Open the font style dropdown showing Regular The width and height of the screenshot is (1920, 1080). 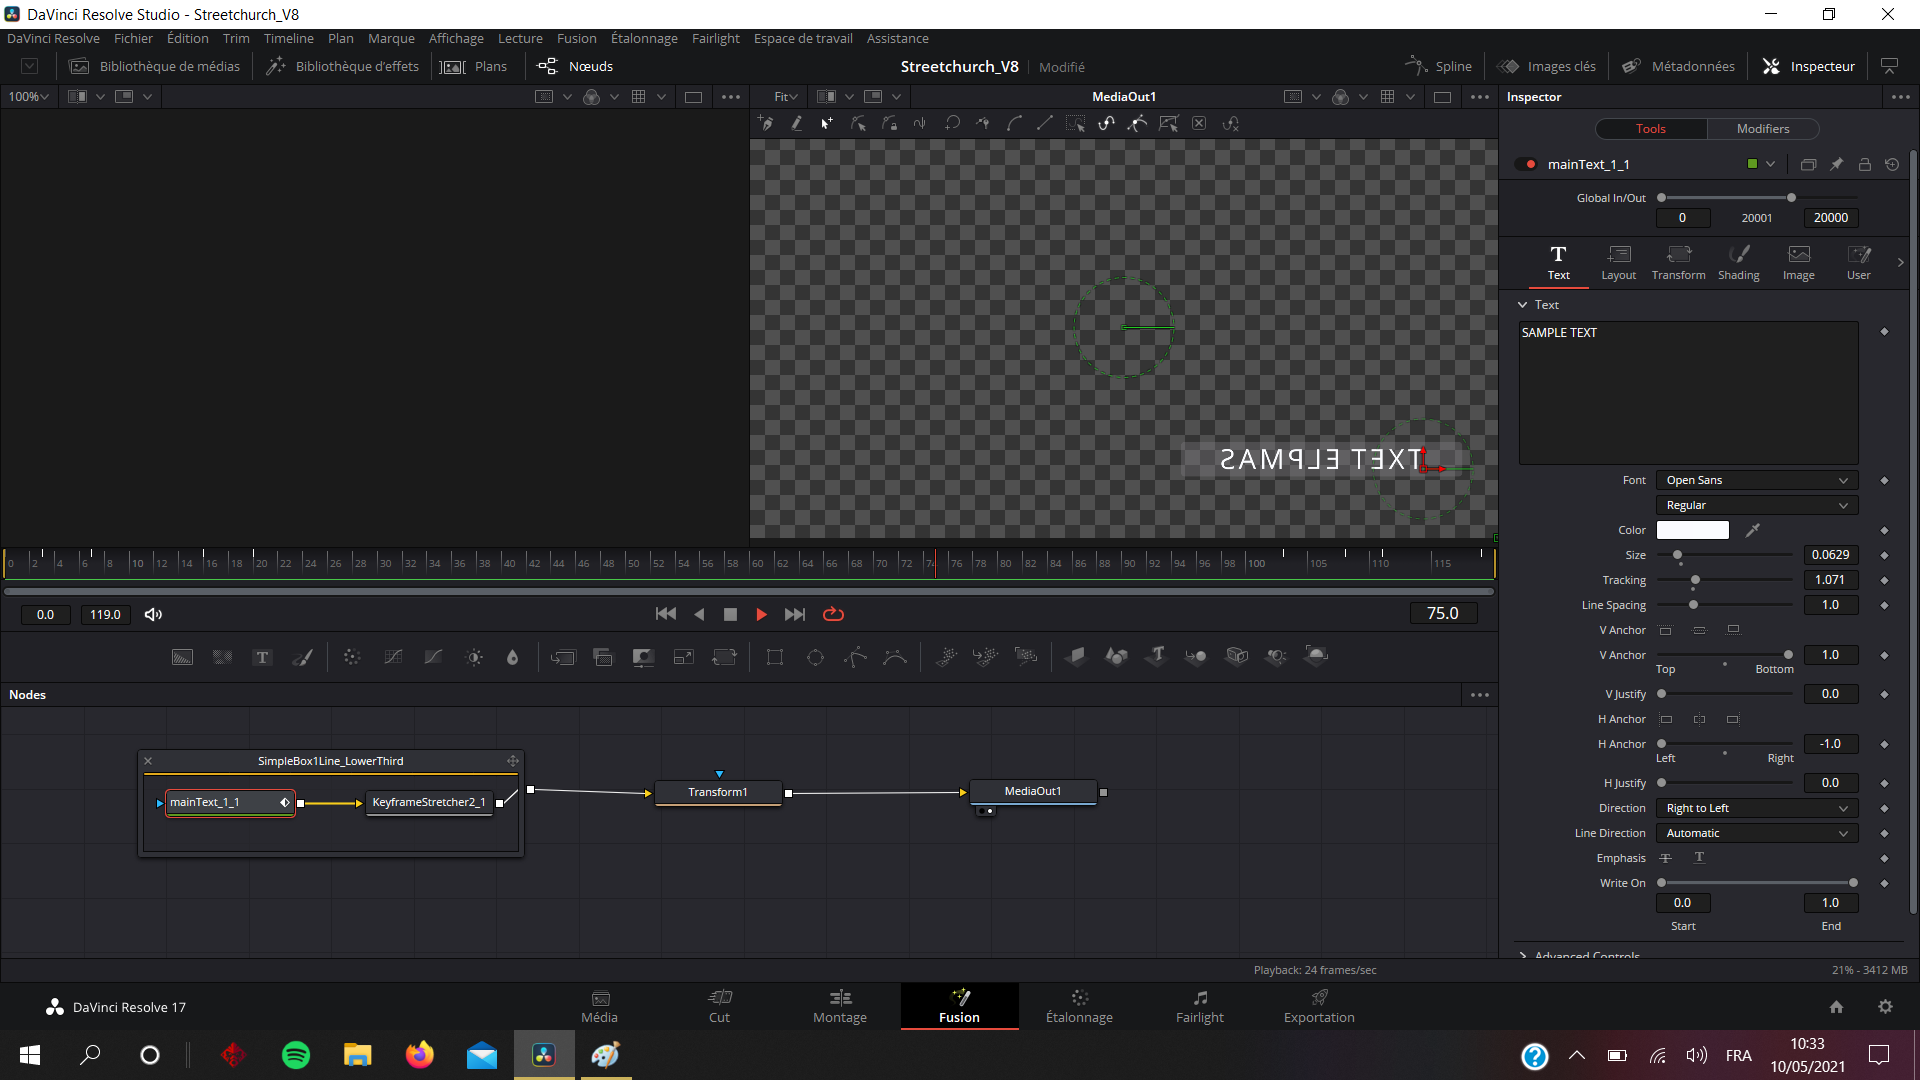point(1757,505)
